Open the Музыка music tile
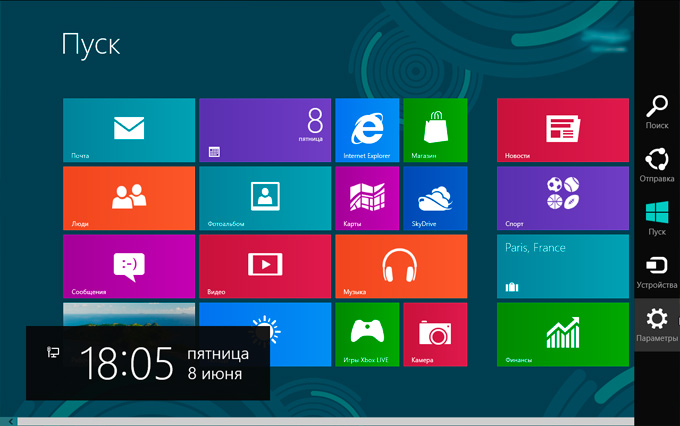Screen dimensions: 680x426 pos(401,266)
